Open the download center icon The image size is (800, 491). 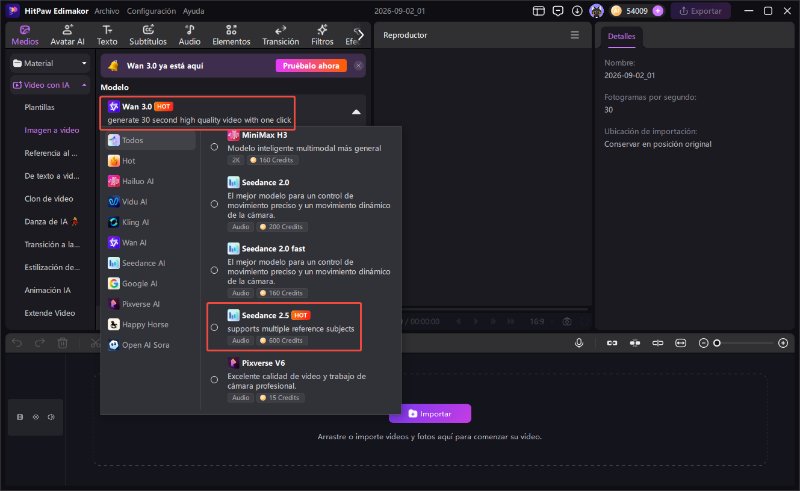pyautogui.click(x=577, y=11)
